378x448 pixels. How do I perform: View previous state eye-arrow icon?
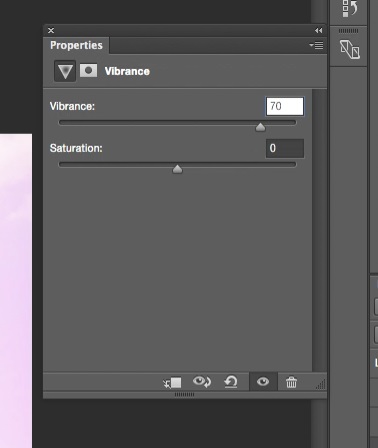tap(202, 382)
